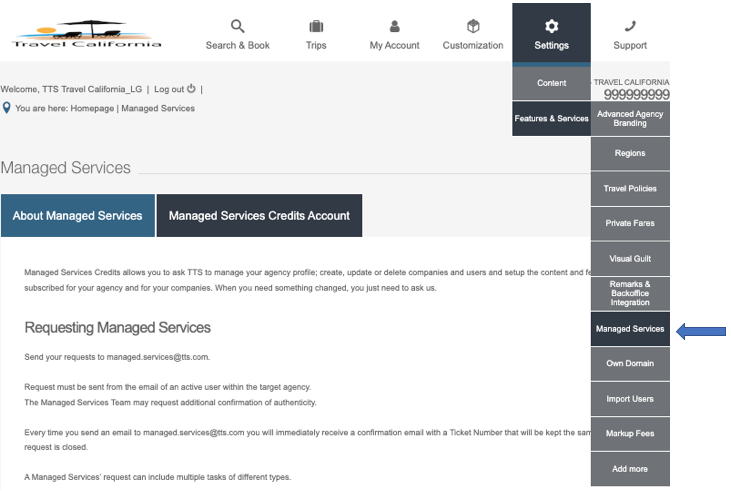Viewport: 731px width, 491px height.
Task: Open the Trips suitcase icon
Action: [x=316, y=26]
